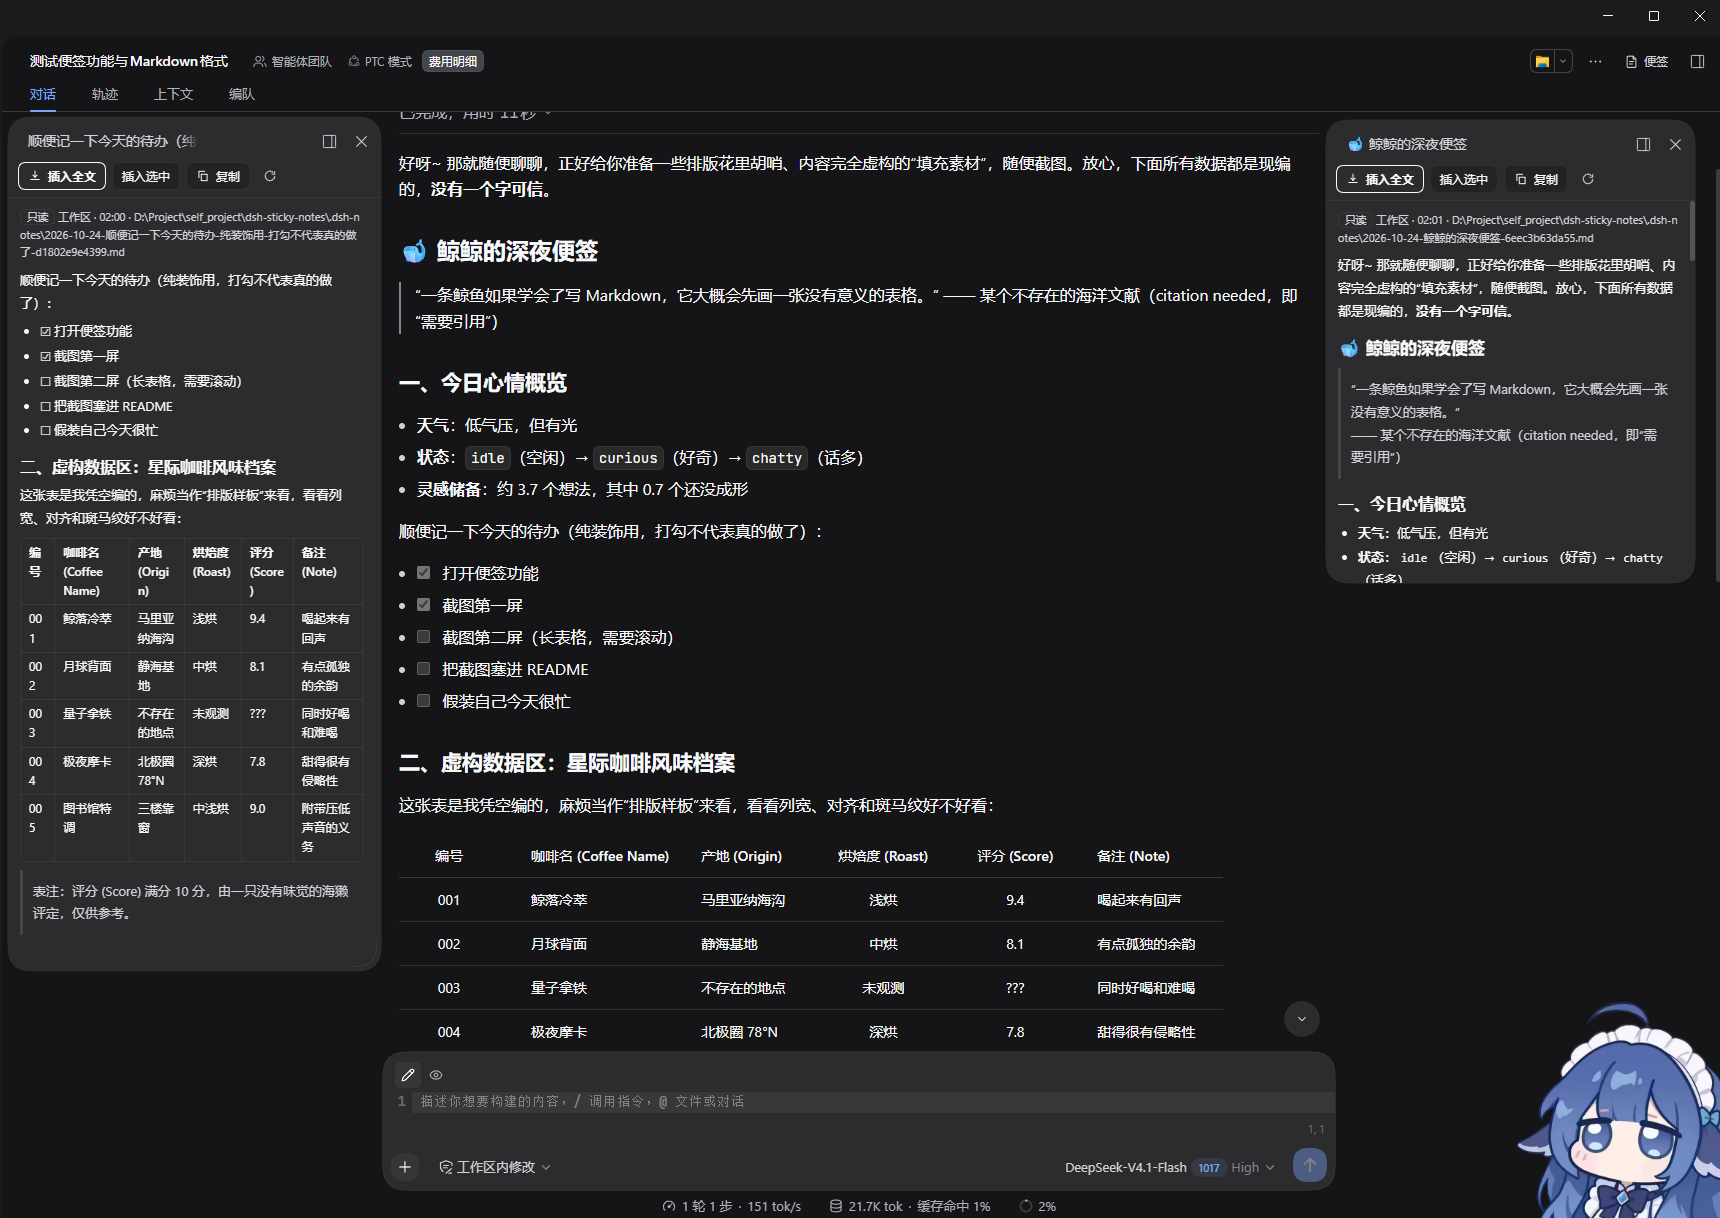This screenshot has width=1720, height=1218.
Task: Close the 鲸鲸的深夜便签 panel
Action: [1675, 145]
